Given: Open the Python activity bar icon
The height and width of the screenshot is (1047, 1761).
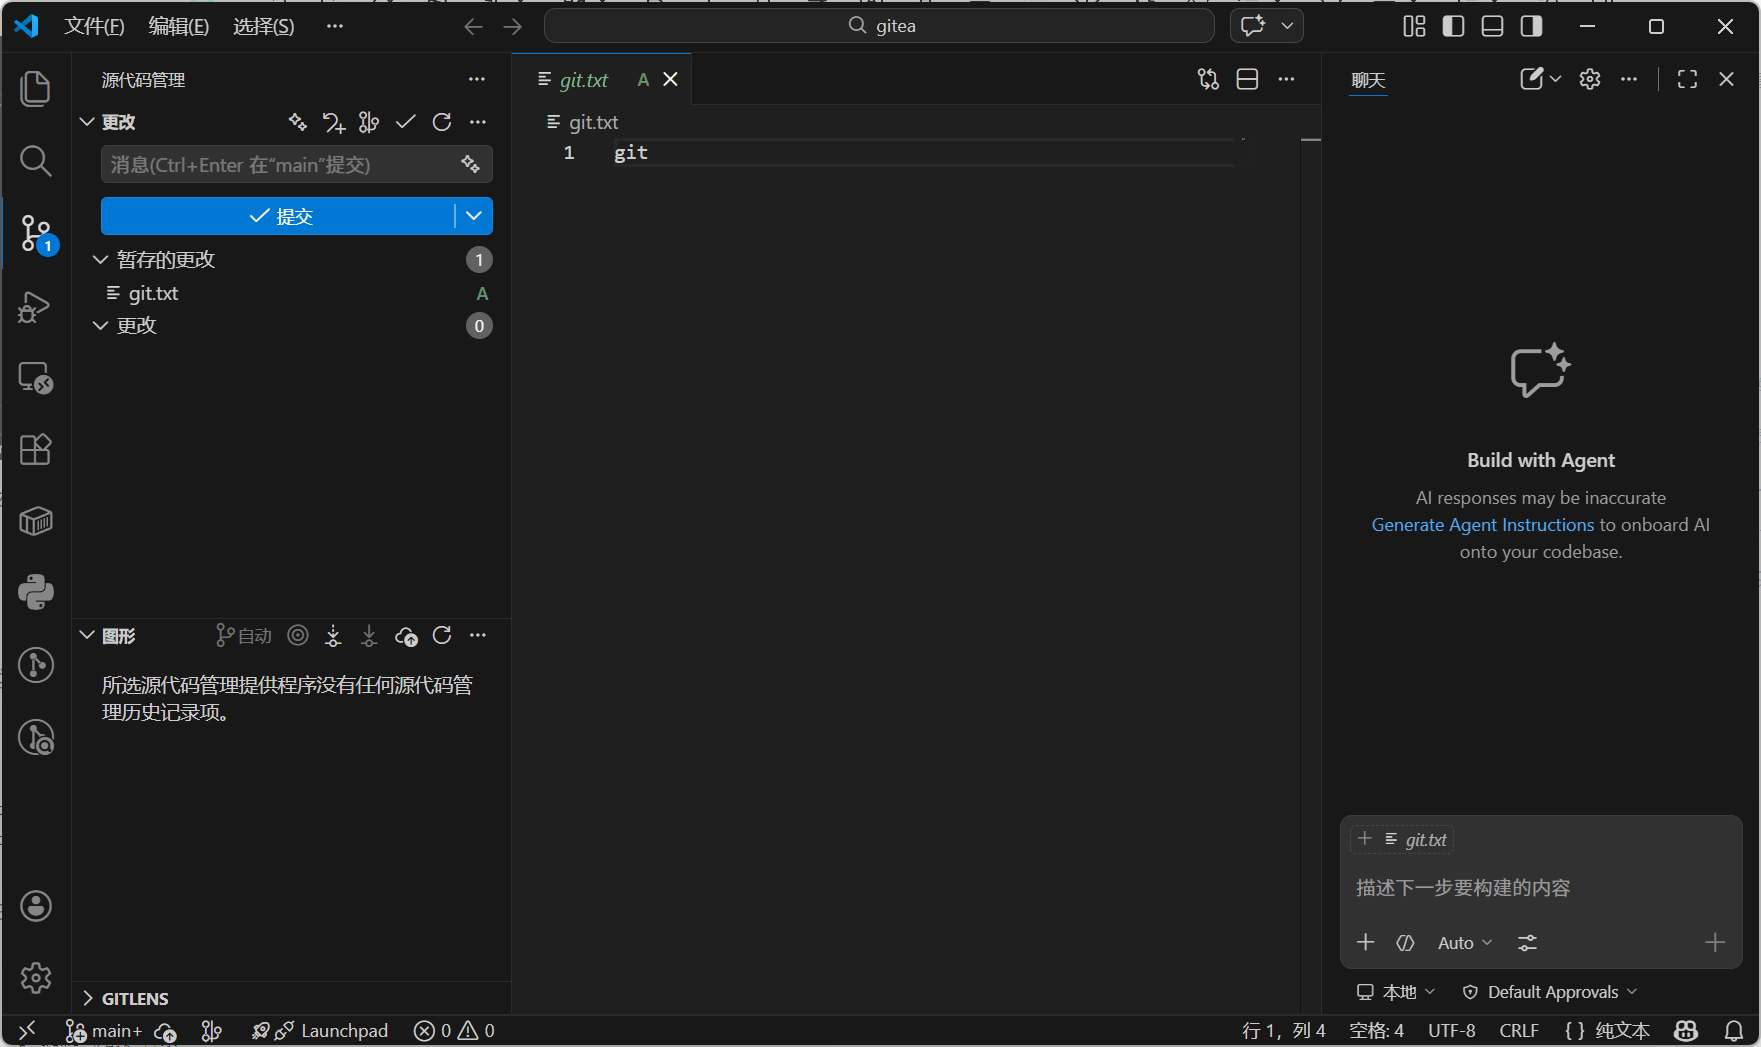Looking at the screenshot, I should pos(36,592).
